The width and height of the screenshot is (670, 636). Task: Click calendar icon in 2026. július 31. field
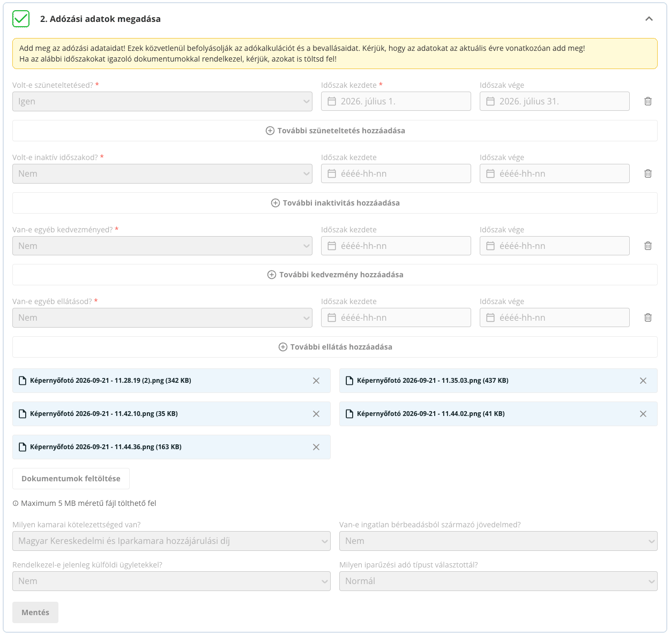click(x=490, y=101)
